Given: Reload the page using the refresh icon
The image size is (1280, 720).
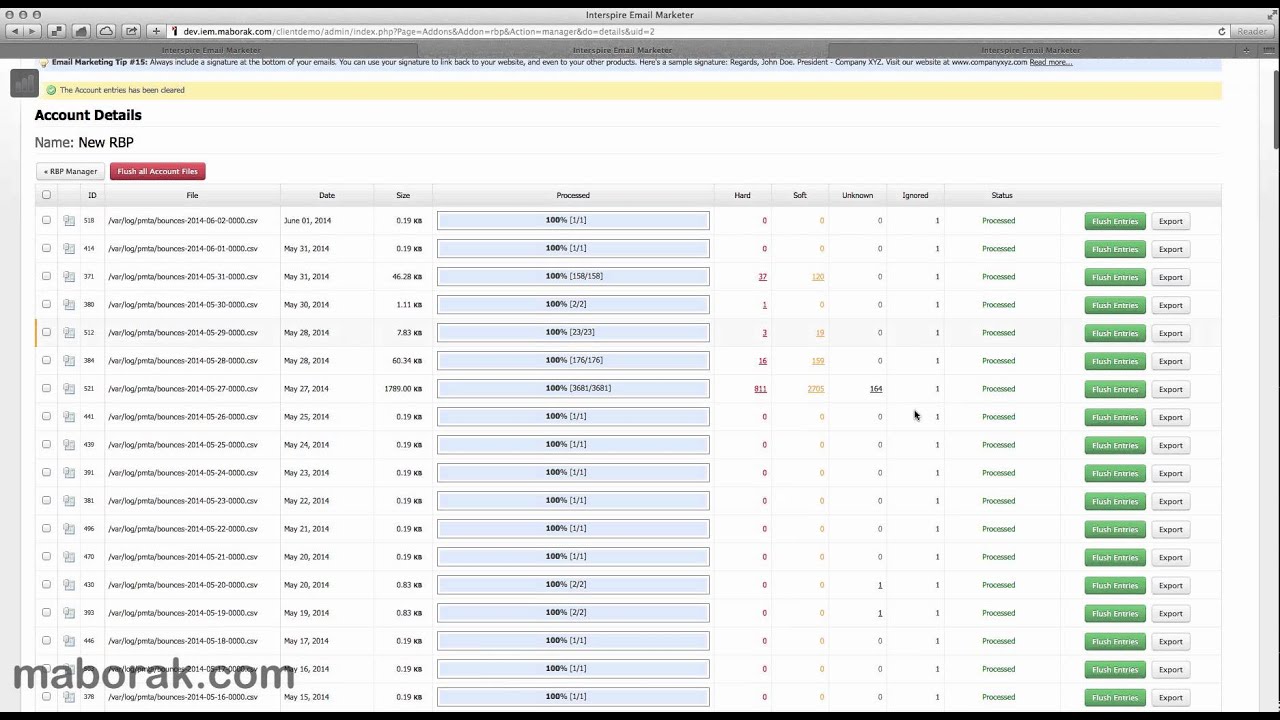Looking at the screenshot, I should (1221, 31).
